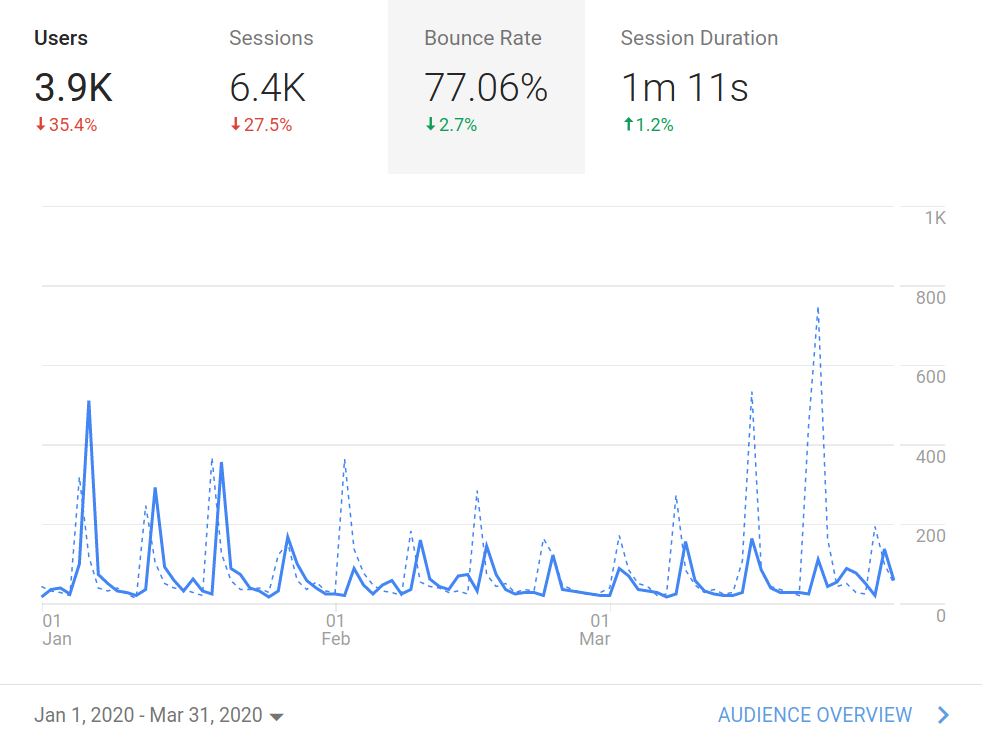Click the tallest solid-line peak in early January
This screenshot has height=740, width=982.
click(89, 403)
